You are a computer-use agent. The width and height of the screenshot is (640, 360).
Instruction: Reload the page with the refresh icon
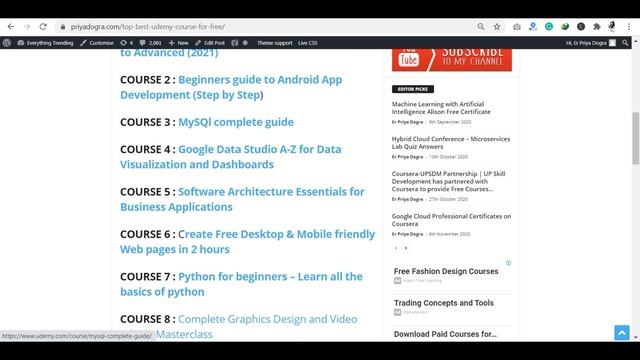pos(43,27)
